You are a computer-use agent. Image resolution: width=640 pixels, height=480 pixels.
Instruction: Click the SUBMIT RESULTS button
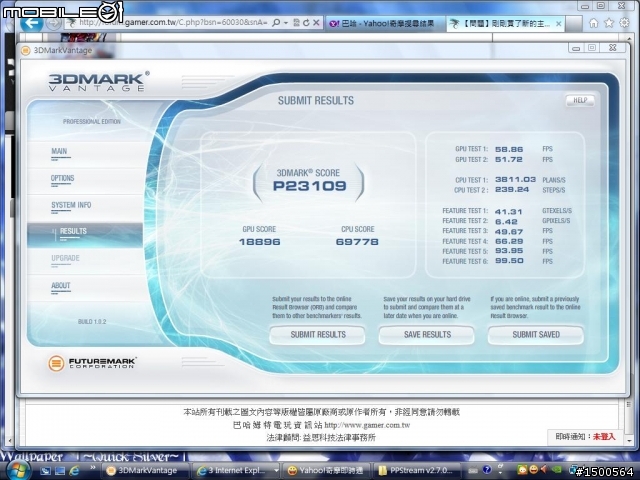click(x=318, y=335)
